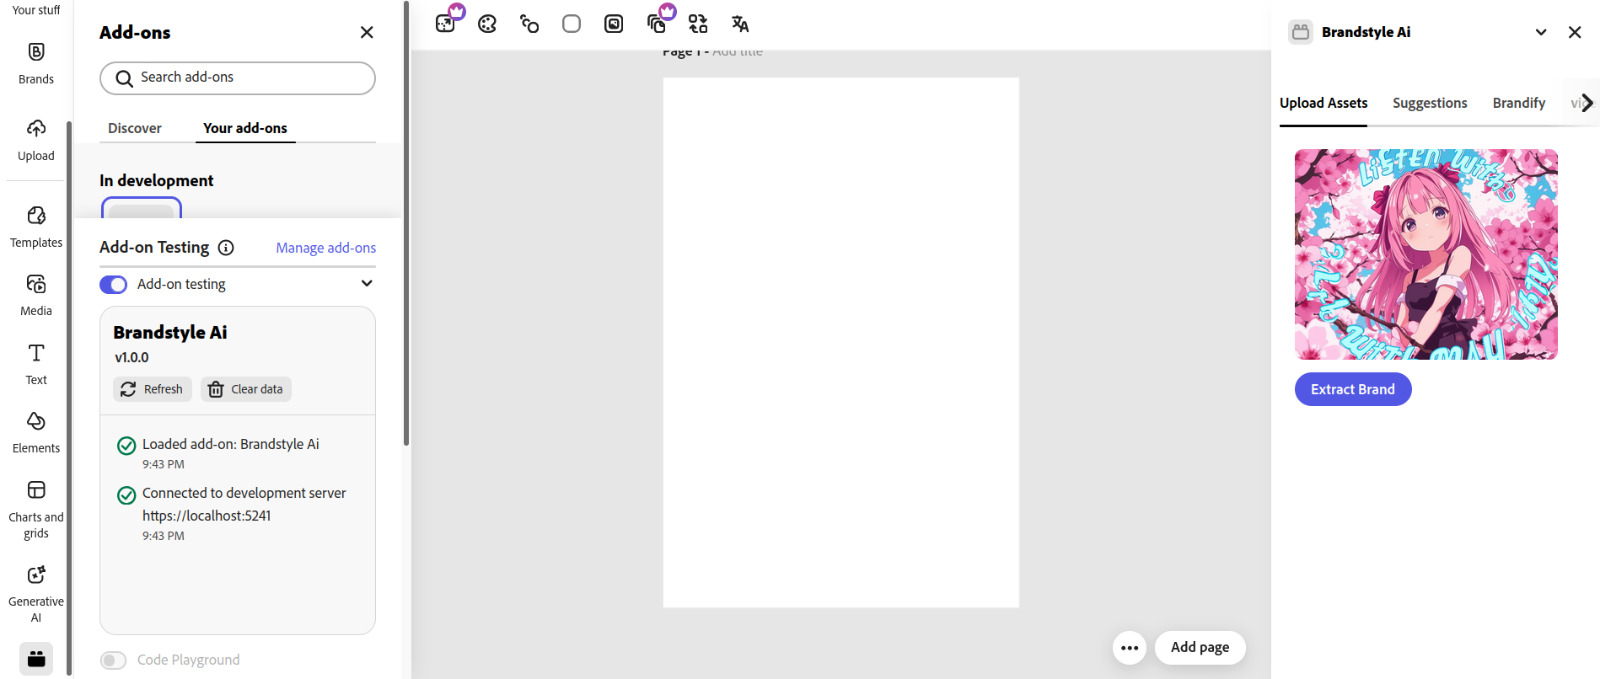Click the Manage add-ons link
Screen dimensions: 1600x679
(326, 248)
